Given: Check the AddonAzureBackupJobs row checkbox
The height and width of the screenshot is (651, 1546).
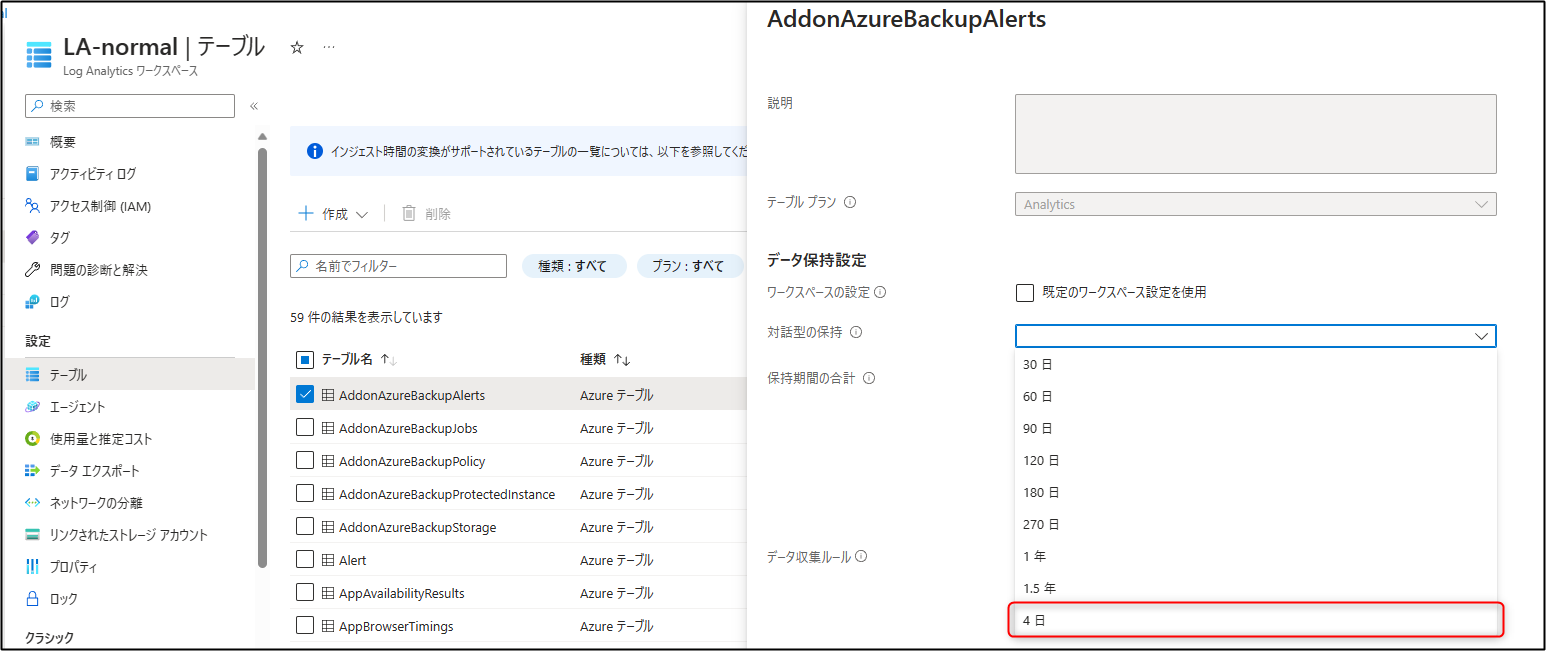Looking at the screenshot, I should coord(306,428).
